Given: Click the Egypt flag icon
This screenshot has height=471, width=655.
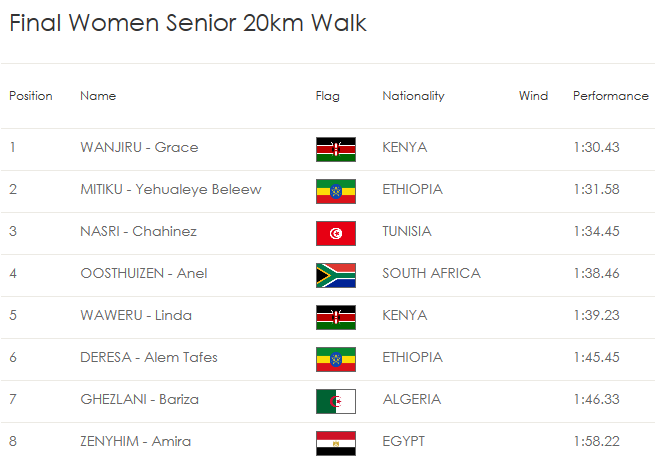Looking at the screenshot, I should [336, 443].
